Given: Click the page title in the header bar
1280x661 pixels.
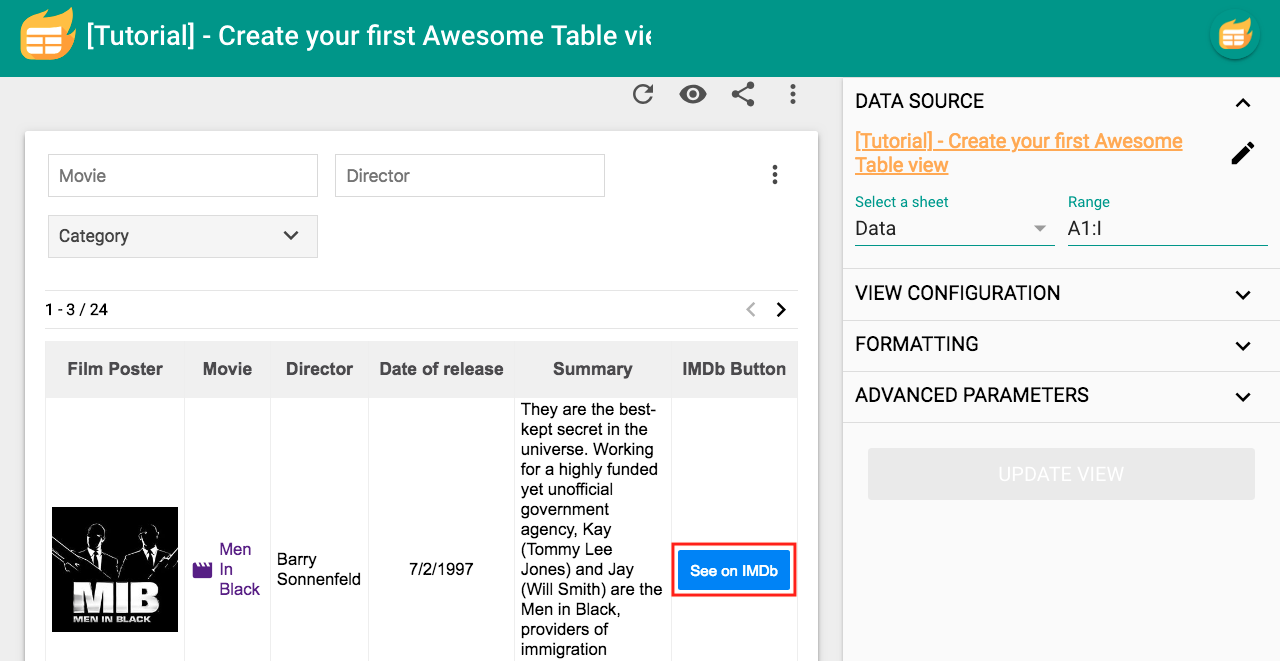Looking at the screenshot, I should pyautogui.click(x=369, y=36).
